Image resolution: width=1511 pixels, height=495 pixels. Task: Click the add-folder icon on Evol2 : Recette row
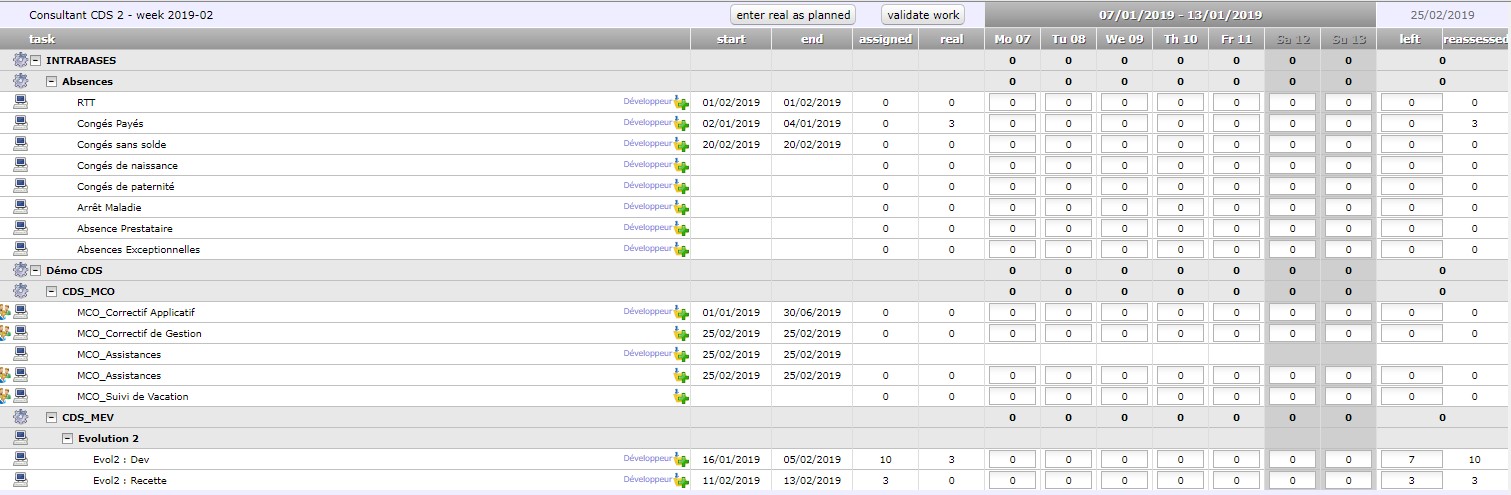(682, 481)
